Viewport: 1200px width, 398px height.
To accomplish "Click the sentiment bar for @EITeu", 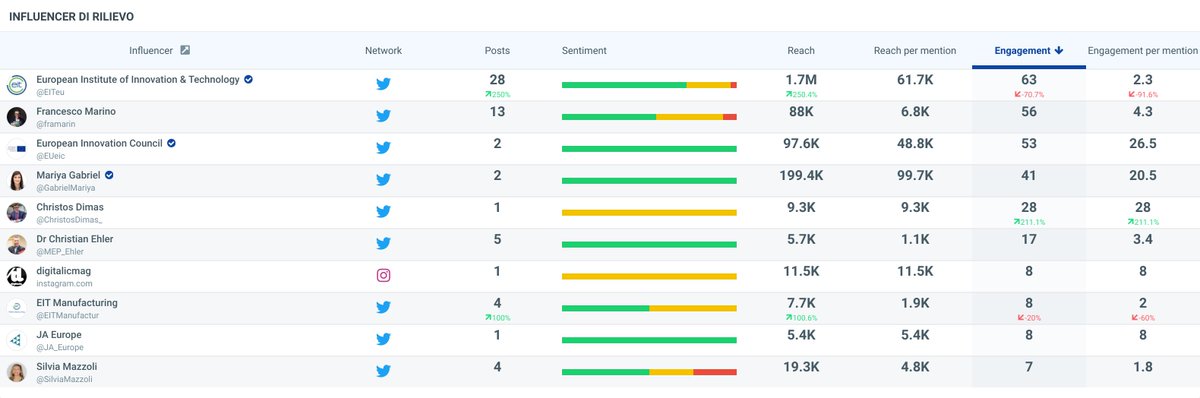I will click(649, 85).
